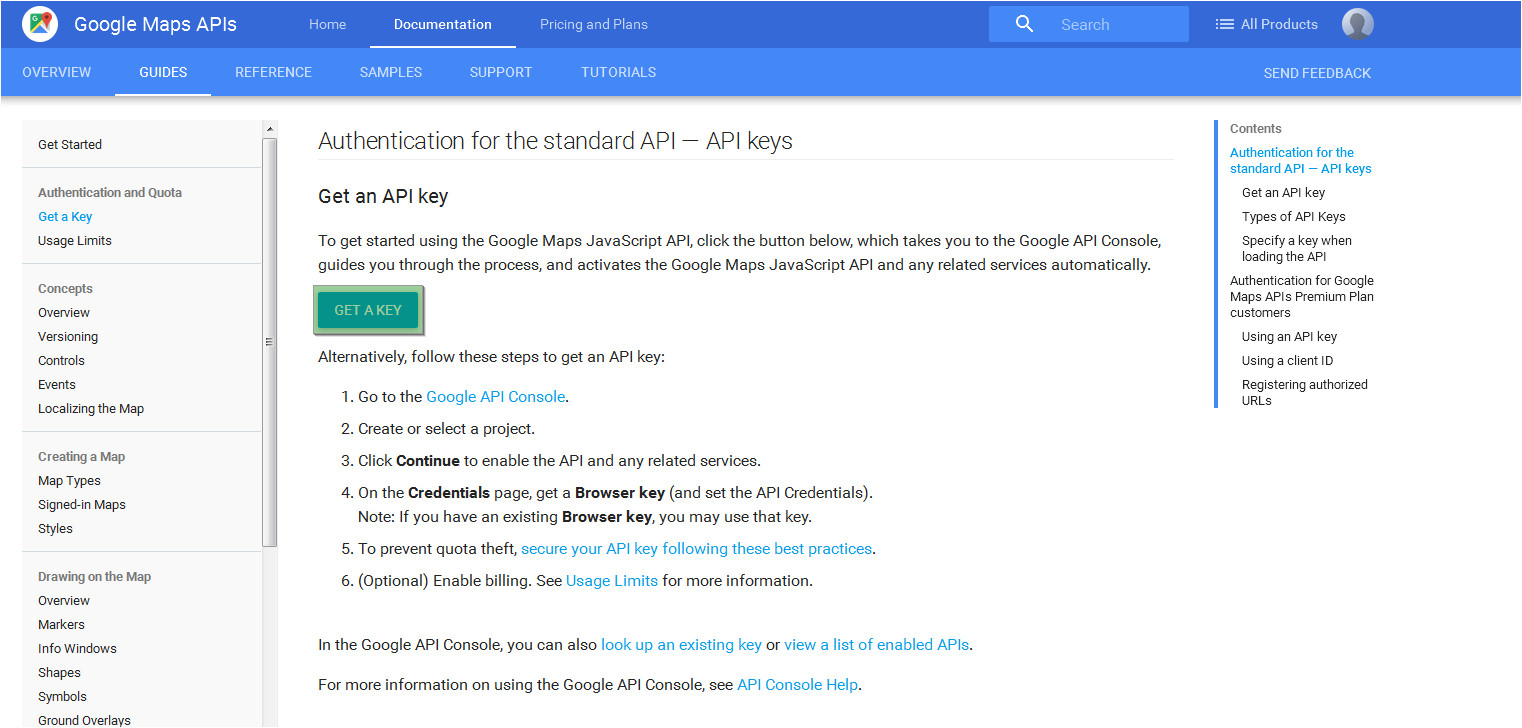Click the GET A KEY button

368,310
